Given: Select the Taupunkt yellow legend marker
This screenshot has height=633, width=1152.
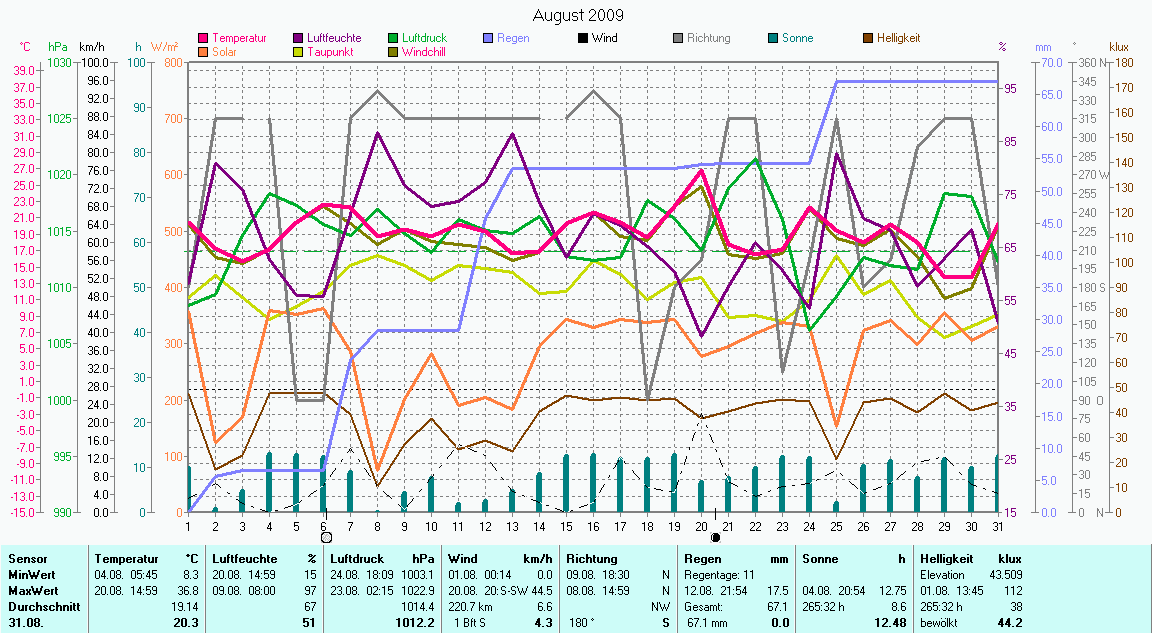Looking at the screenshot, I should pyautogui.click(x=299, y=51).
